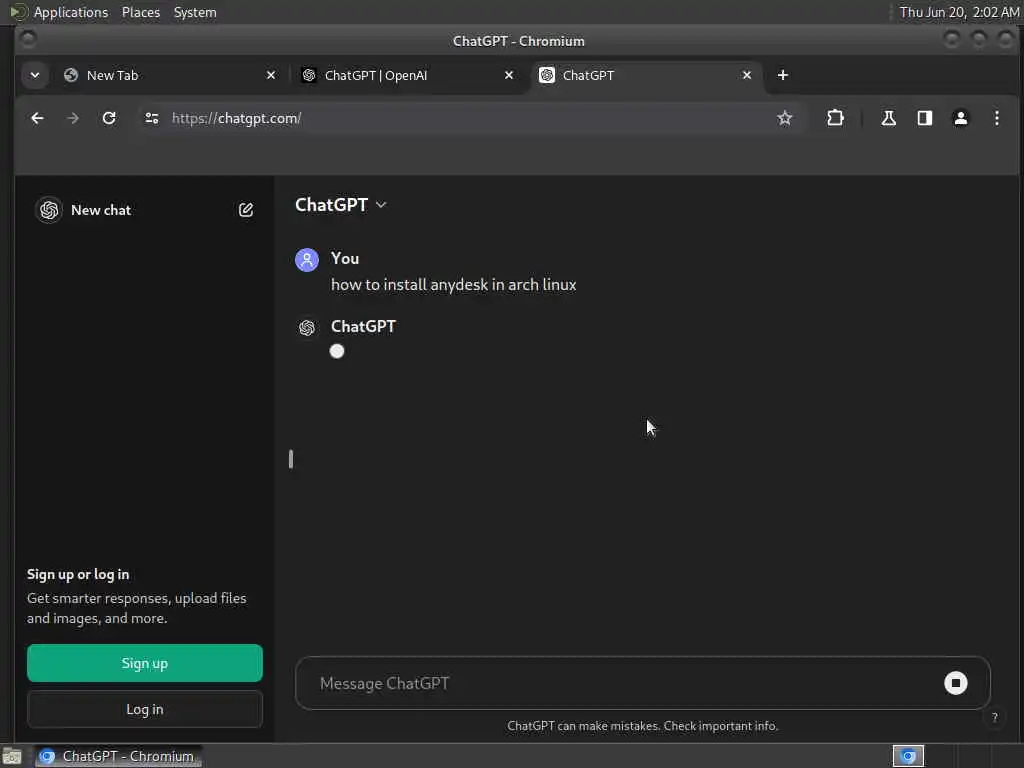1024x768 pixels.
Task: Close the New Tab tab
Action: pos(271,75)
